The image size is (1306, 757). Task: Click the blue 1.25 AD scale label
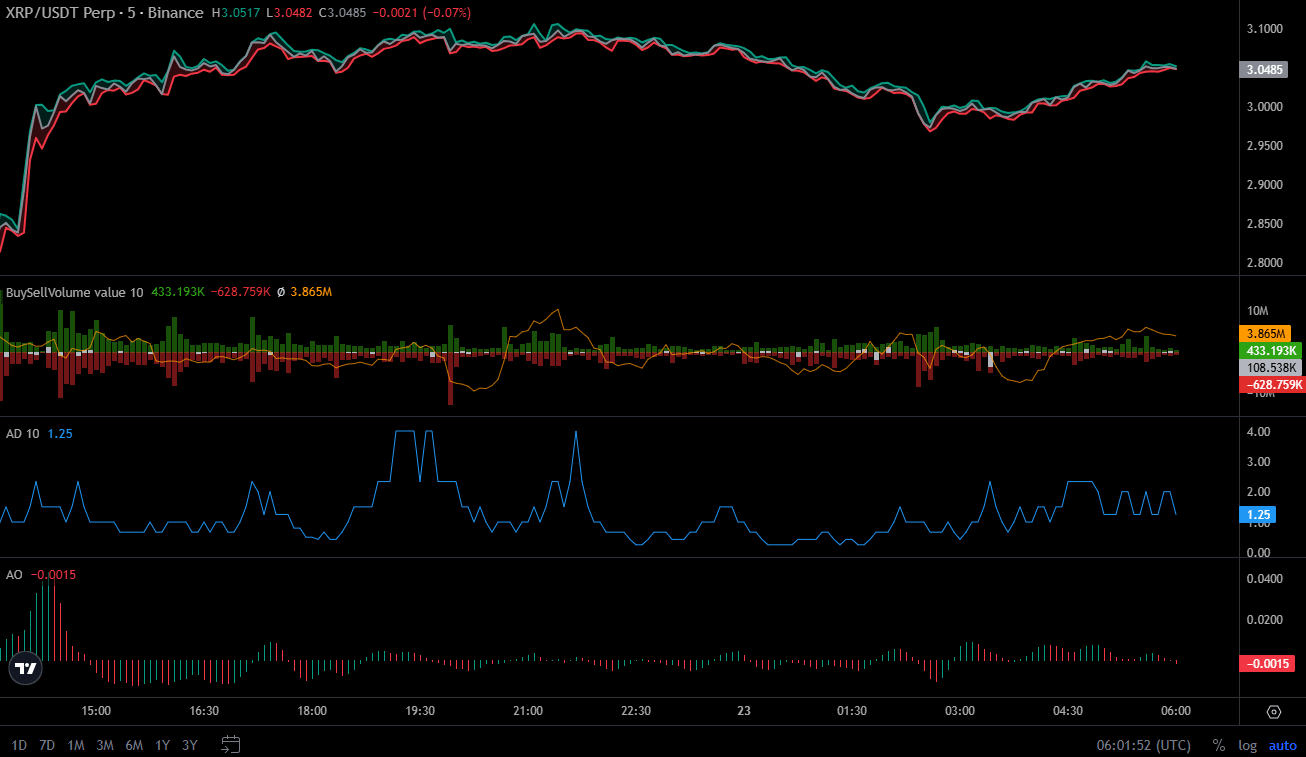(1257, 516)
